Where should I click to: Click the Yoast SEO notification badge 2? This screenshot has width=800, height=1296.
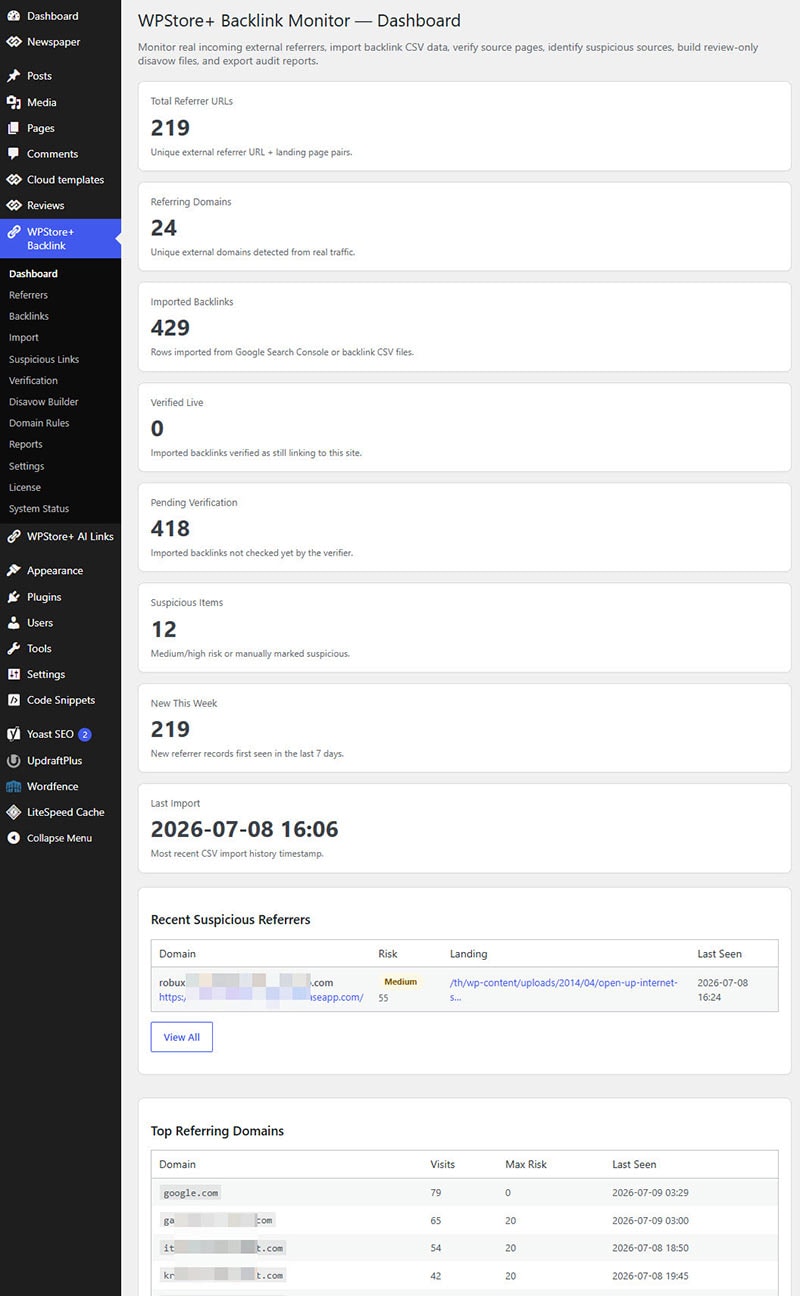coord(85,734)
